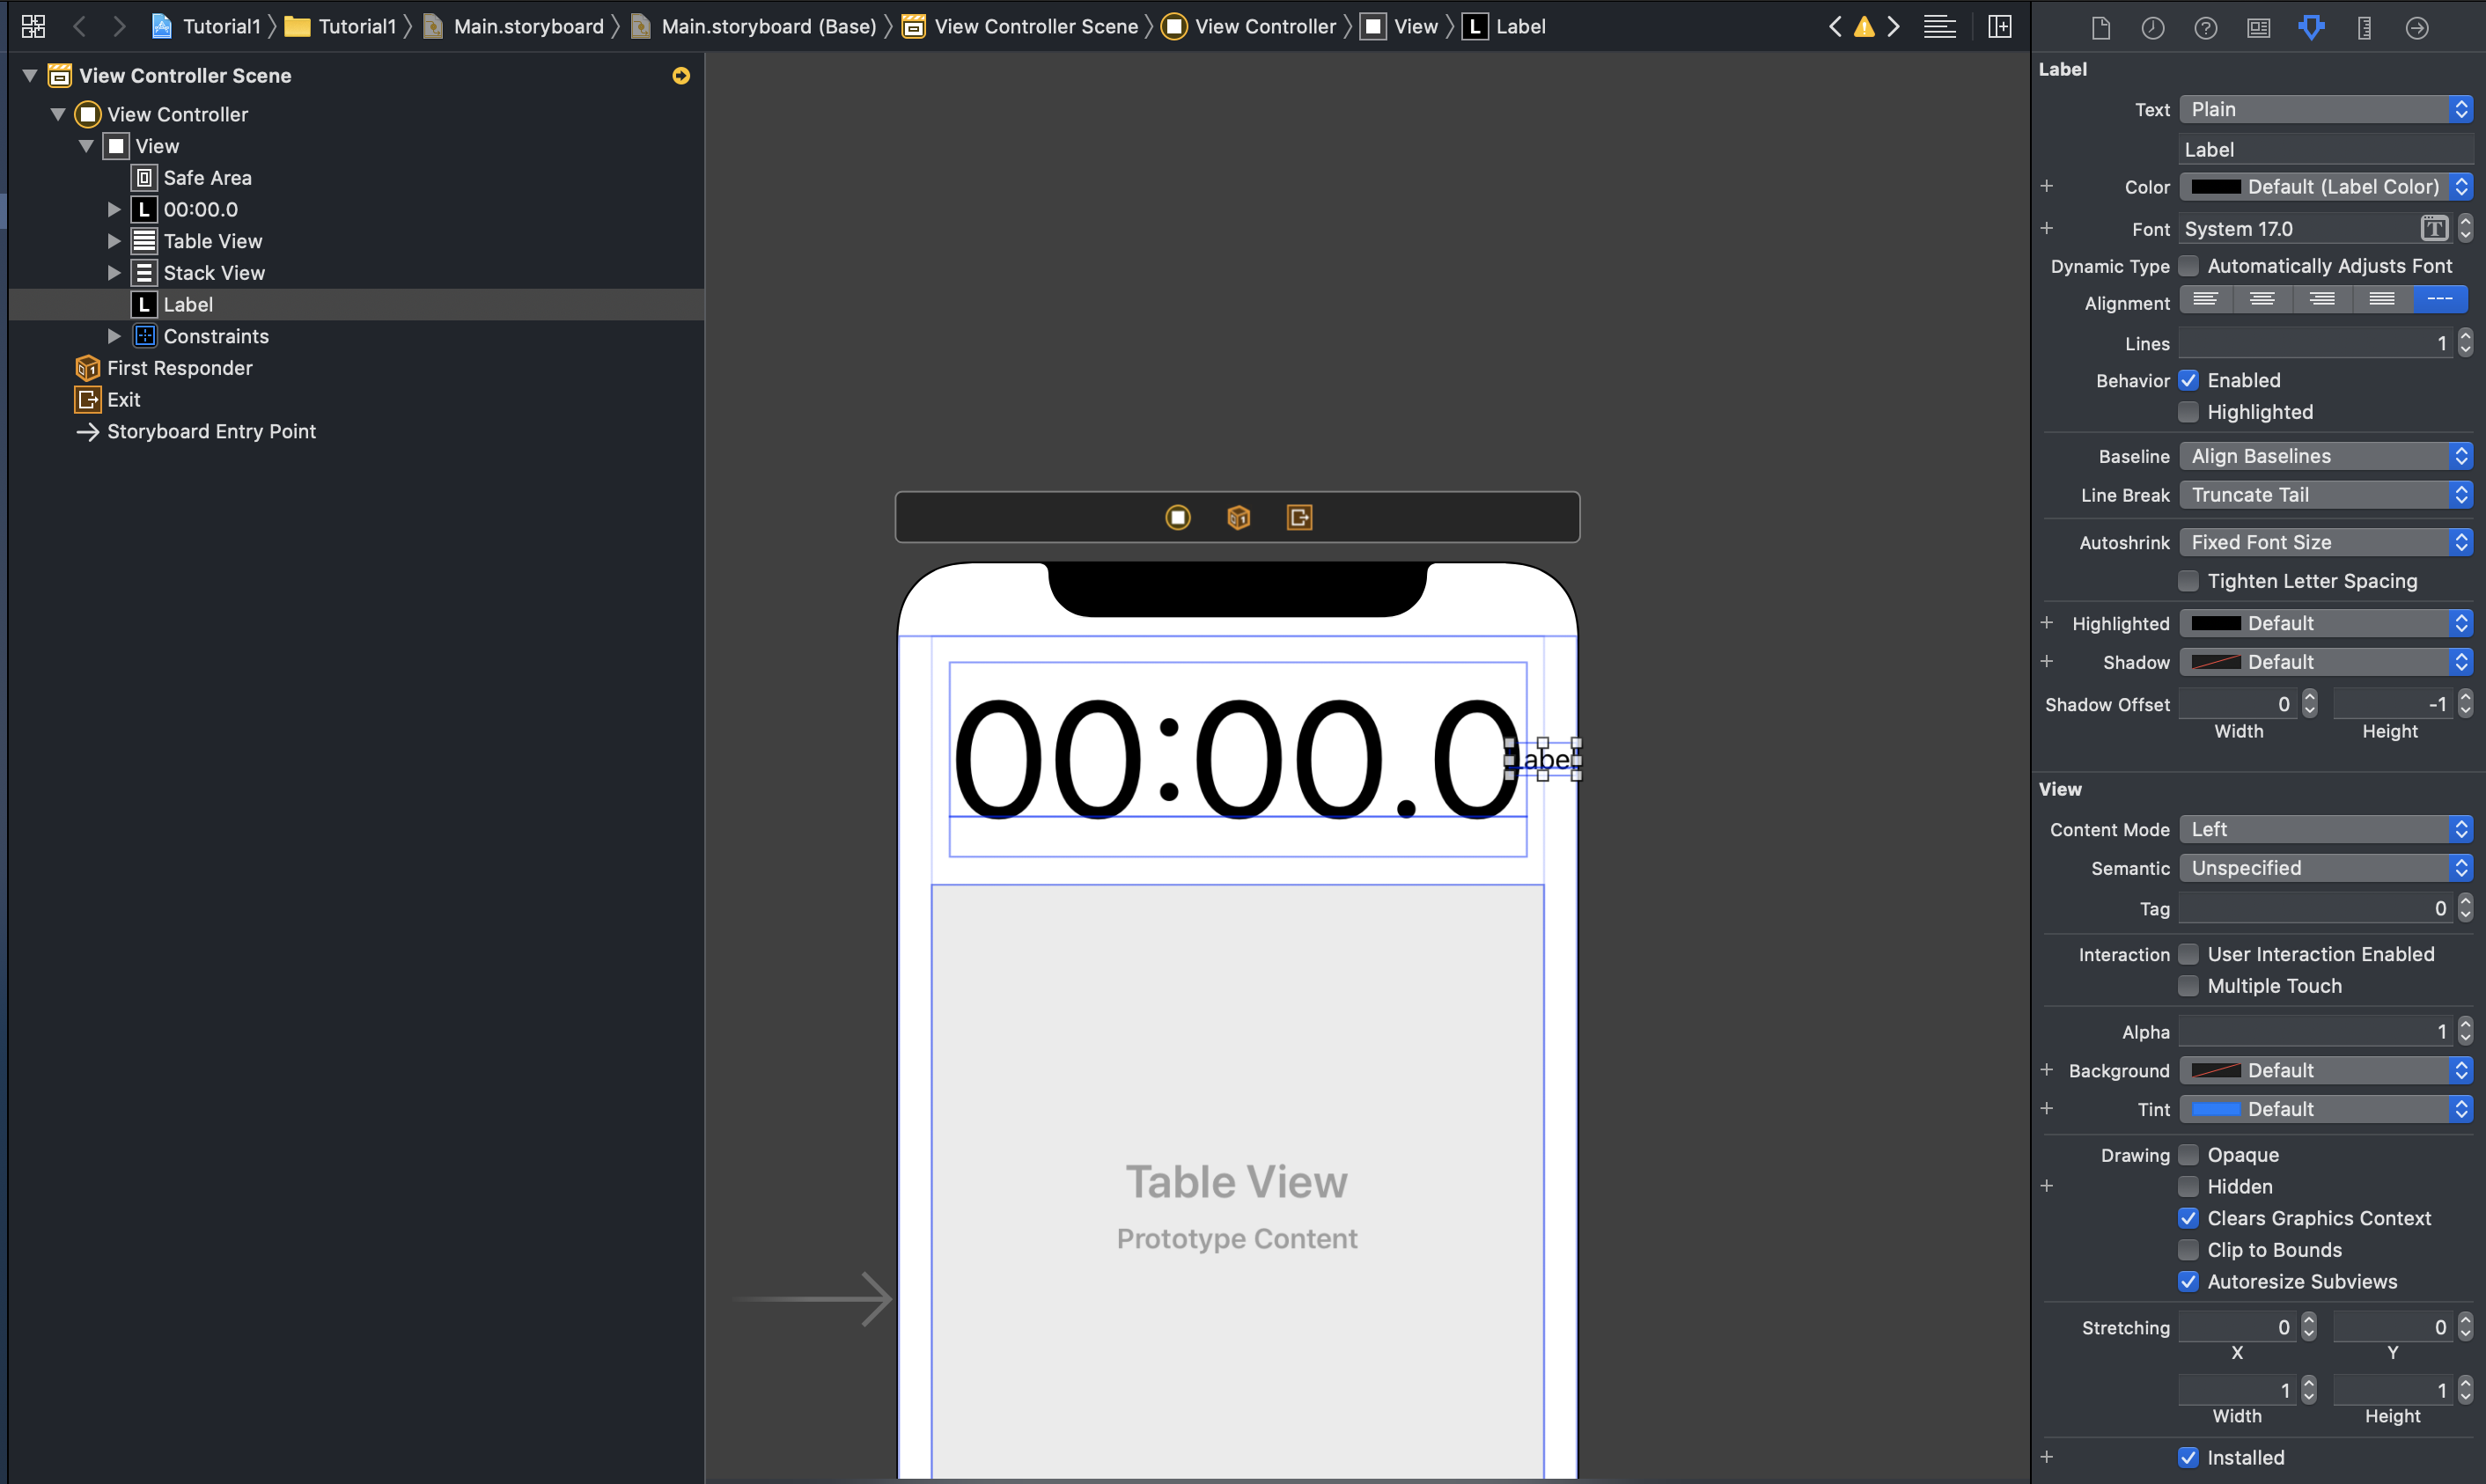Open the Line Break dropdown
This screenshot has height=1484, width=2486.
pyautogui.click(x=2325, y=495)
